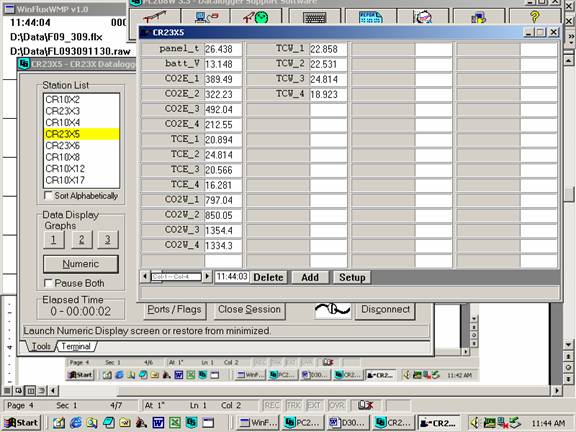This screenshot has height=432, width=576.
Task: Open the View tool with magnifier icon
Action: [423, 17]
